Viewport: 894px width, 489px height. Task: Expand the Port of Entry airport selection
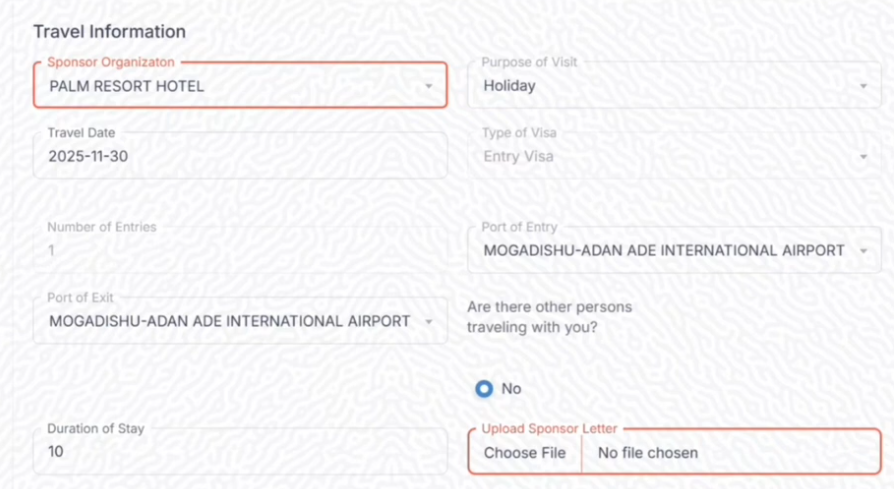[x=660, y=251]
